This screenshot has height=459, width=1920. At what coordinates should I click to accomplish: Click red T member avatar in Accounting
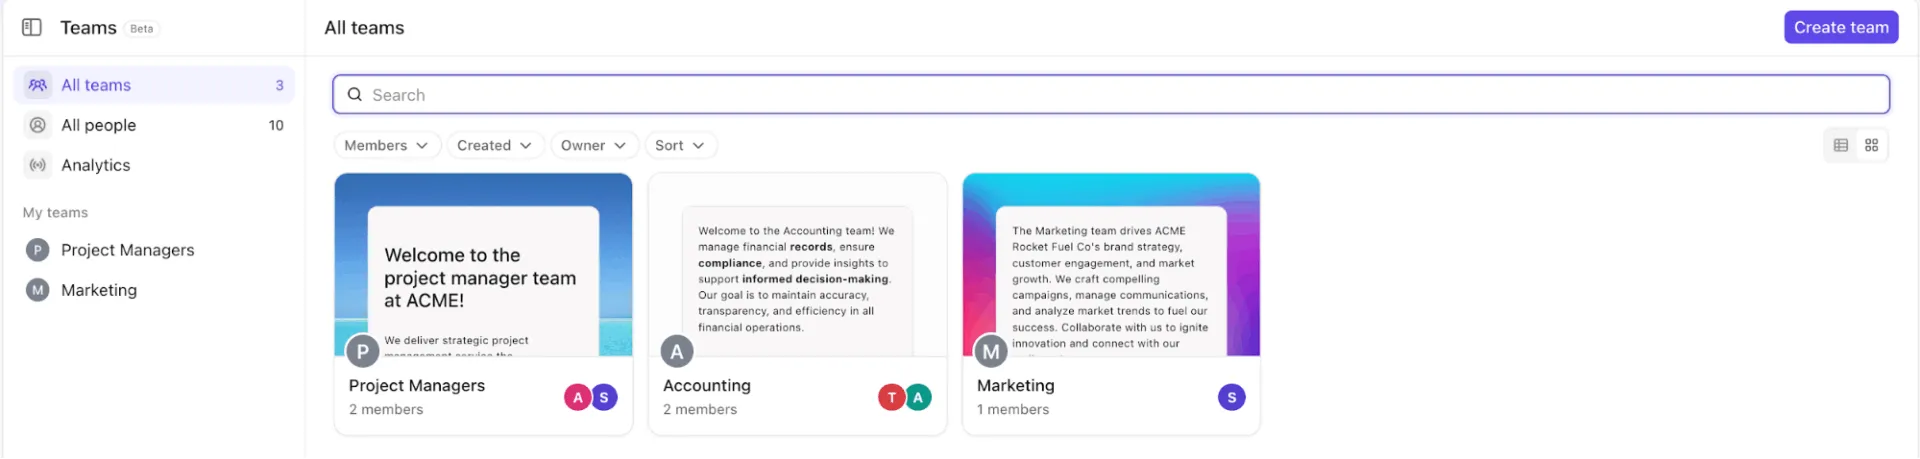click(x=892, y=397)
